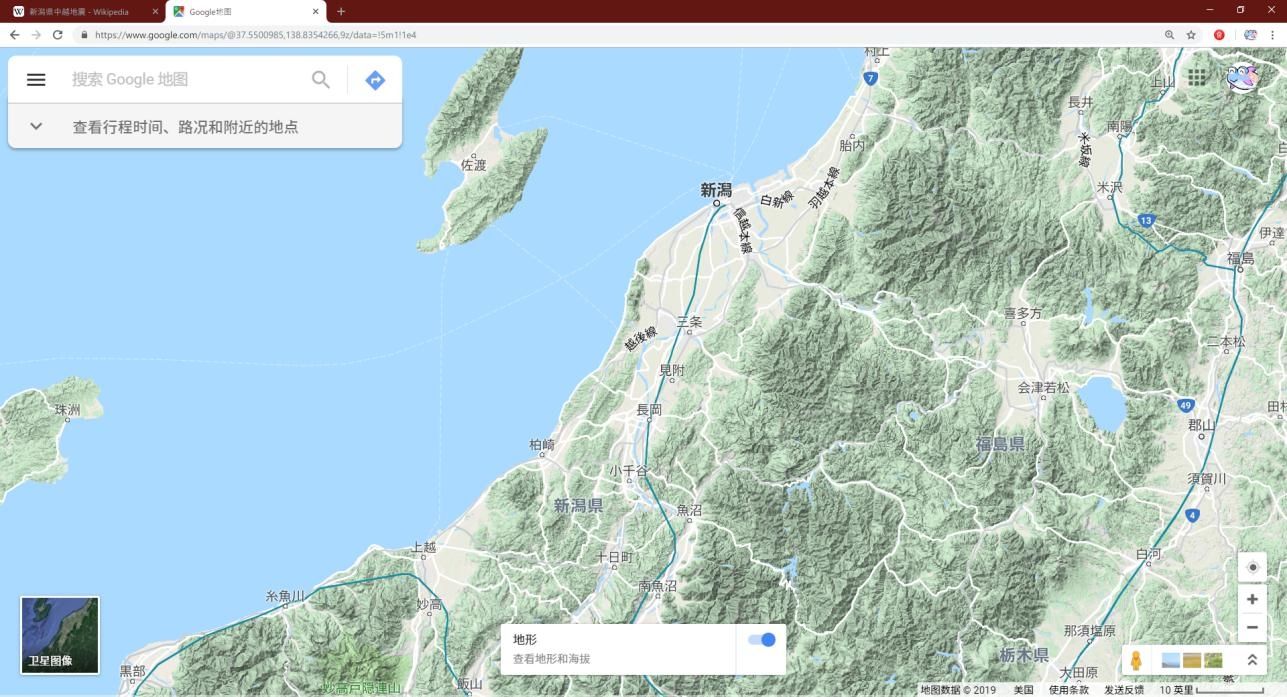Toggle the 地形 terrain switch off
This screenshot has height=697, width=1287.
click(762, 640)
